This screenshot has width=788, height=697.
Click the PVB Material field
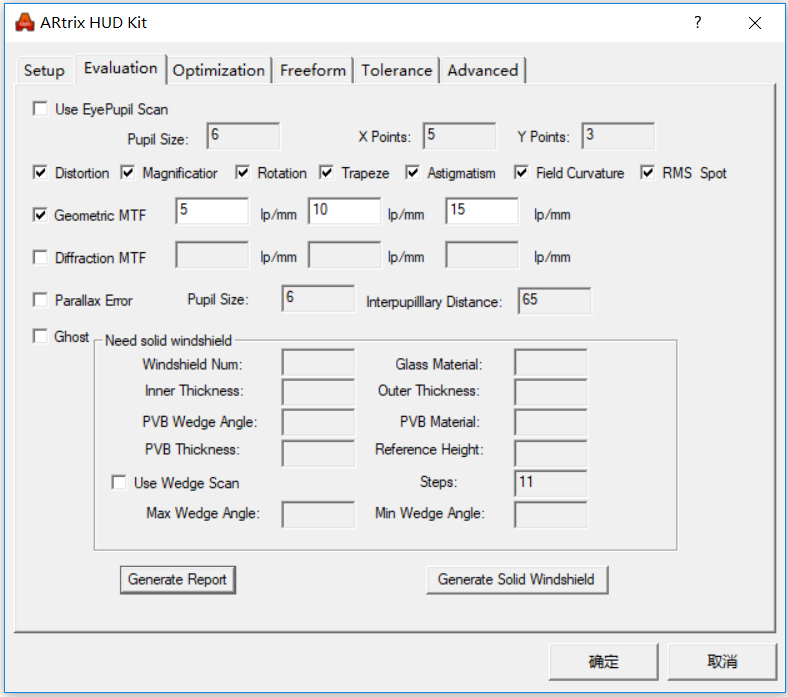pyautogui.click(x=551, y=423)
